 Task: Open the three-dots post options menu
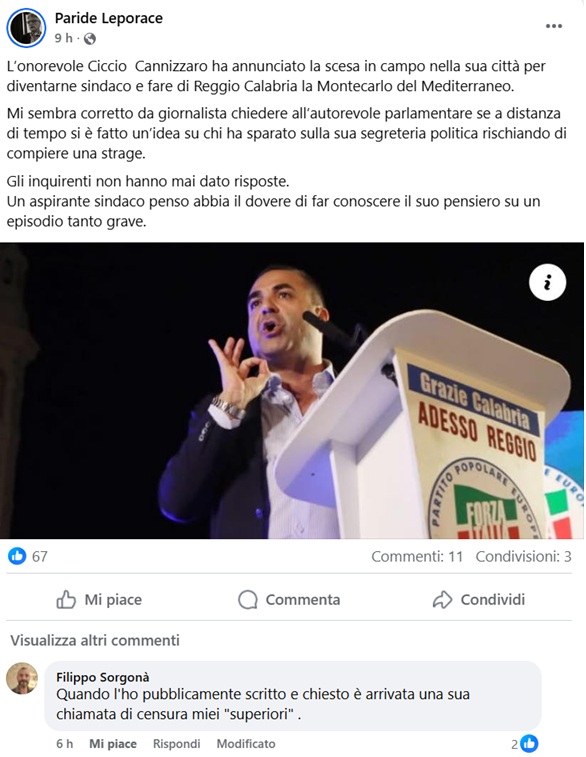point(554,26)
